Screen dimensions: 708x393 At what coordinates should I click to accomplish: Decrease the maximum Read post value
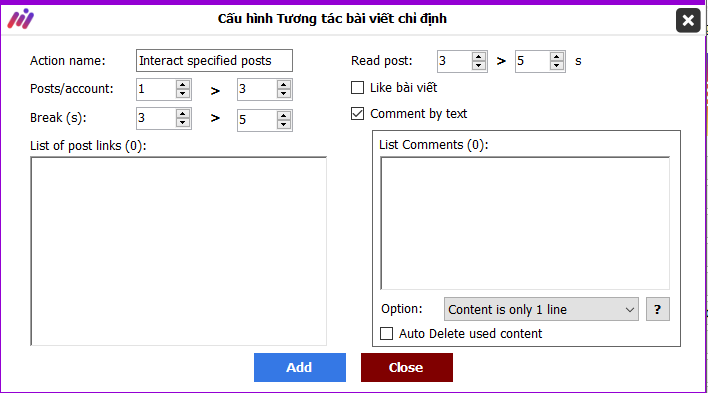(557, 65)
